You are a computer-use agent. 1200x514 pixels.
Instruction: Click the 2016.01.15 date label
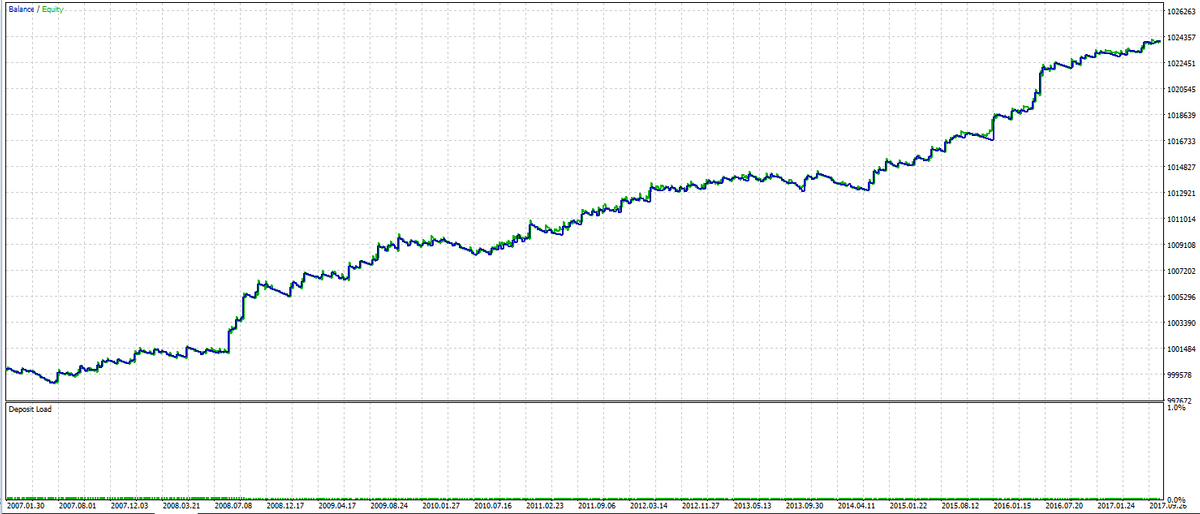(1013, 507)
